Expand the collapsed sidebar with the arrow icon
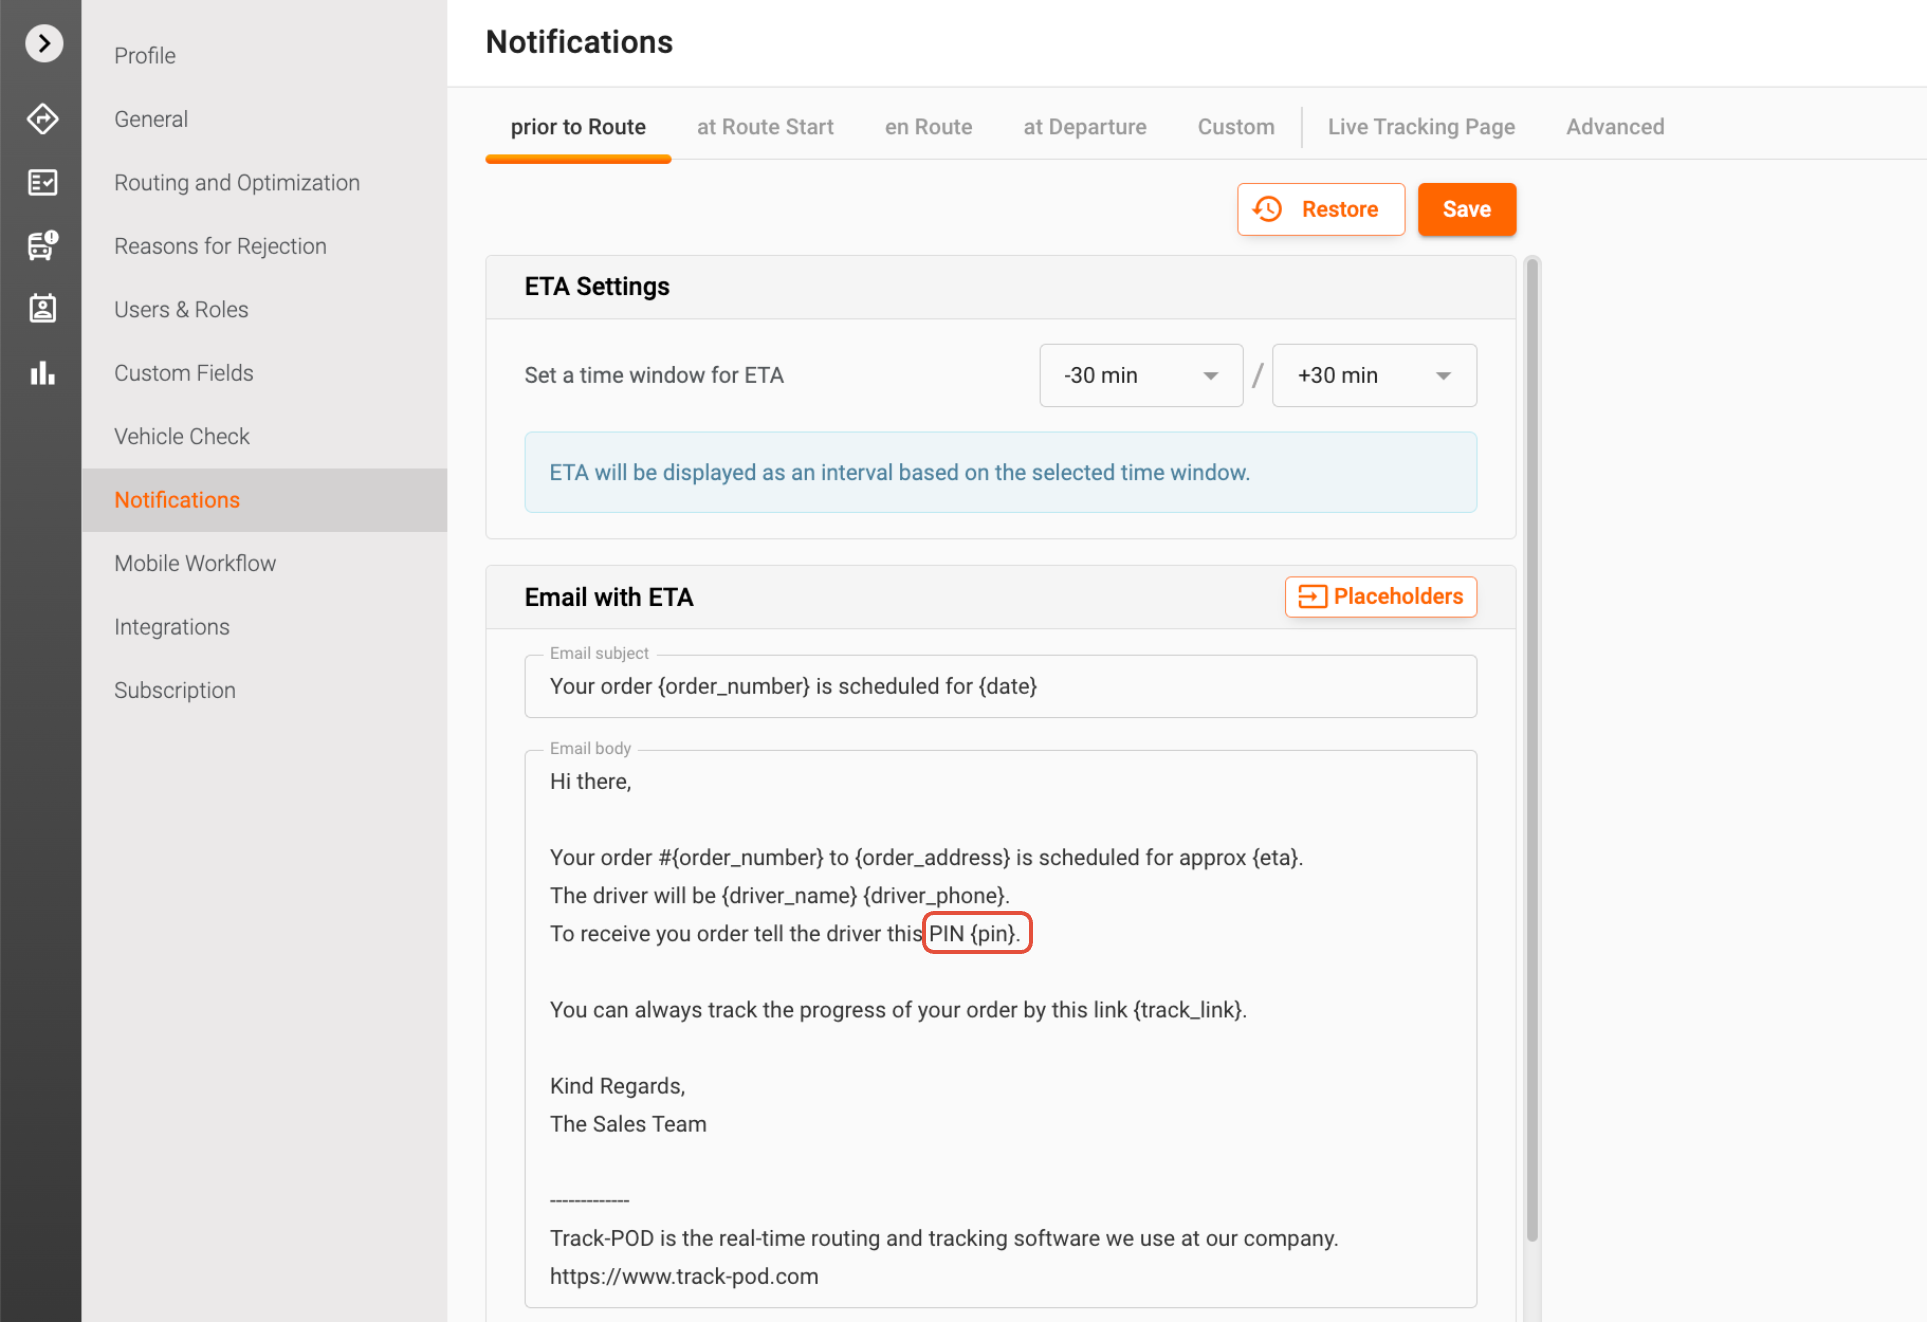The image size is (1927, 1322). click(43, 43)
